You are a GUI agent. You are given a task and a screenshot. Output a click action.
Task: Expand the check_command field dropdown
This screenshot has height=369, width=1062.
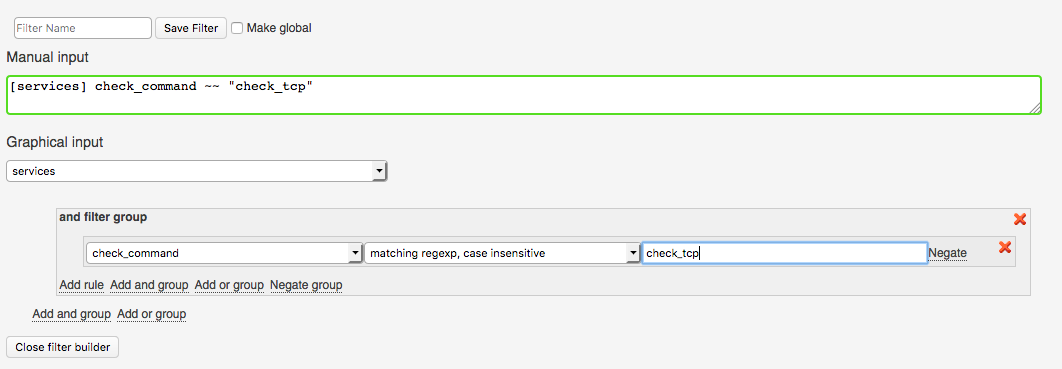coord(224,253)
